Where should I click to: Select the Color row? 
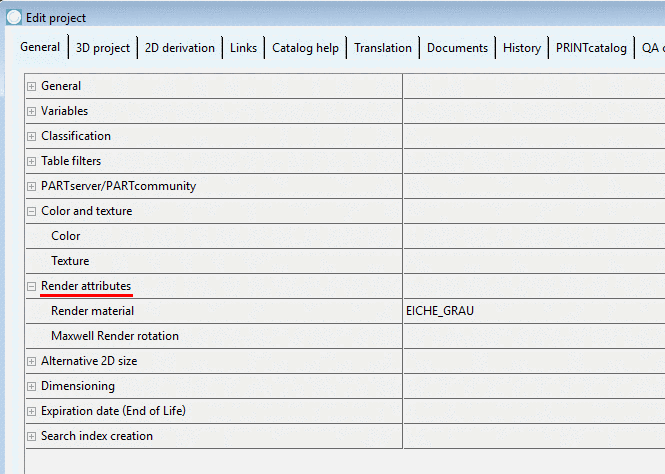[214, 236]
